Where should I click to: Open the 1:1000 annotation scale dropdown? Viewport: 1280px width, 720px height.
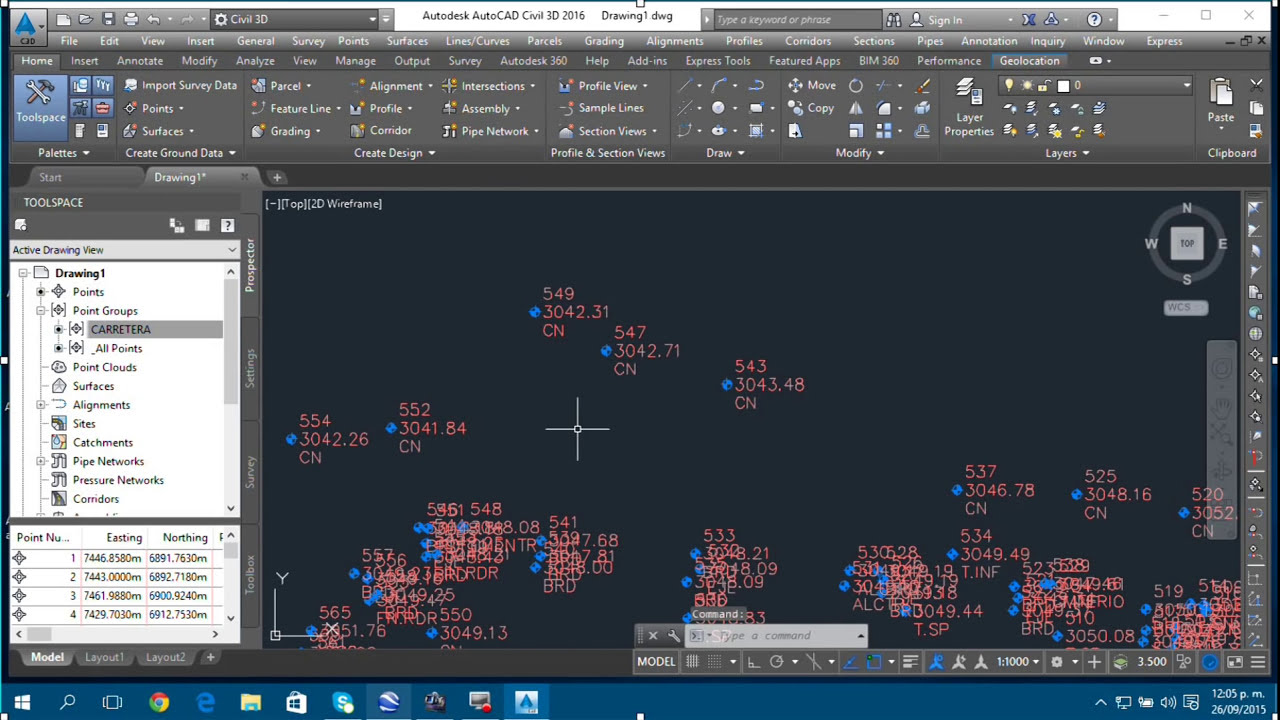1019,661
